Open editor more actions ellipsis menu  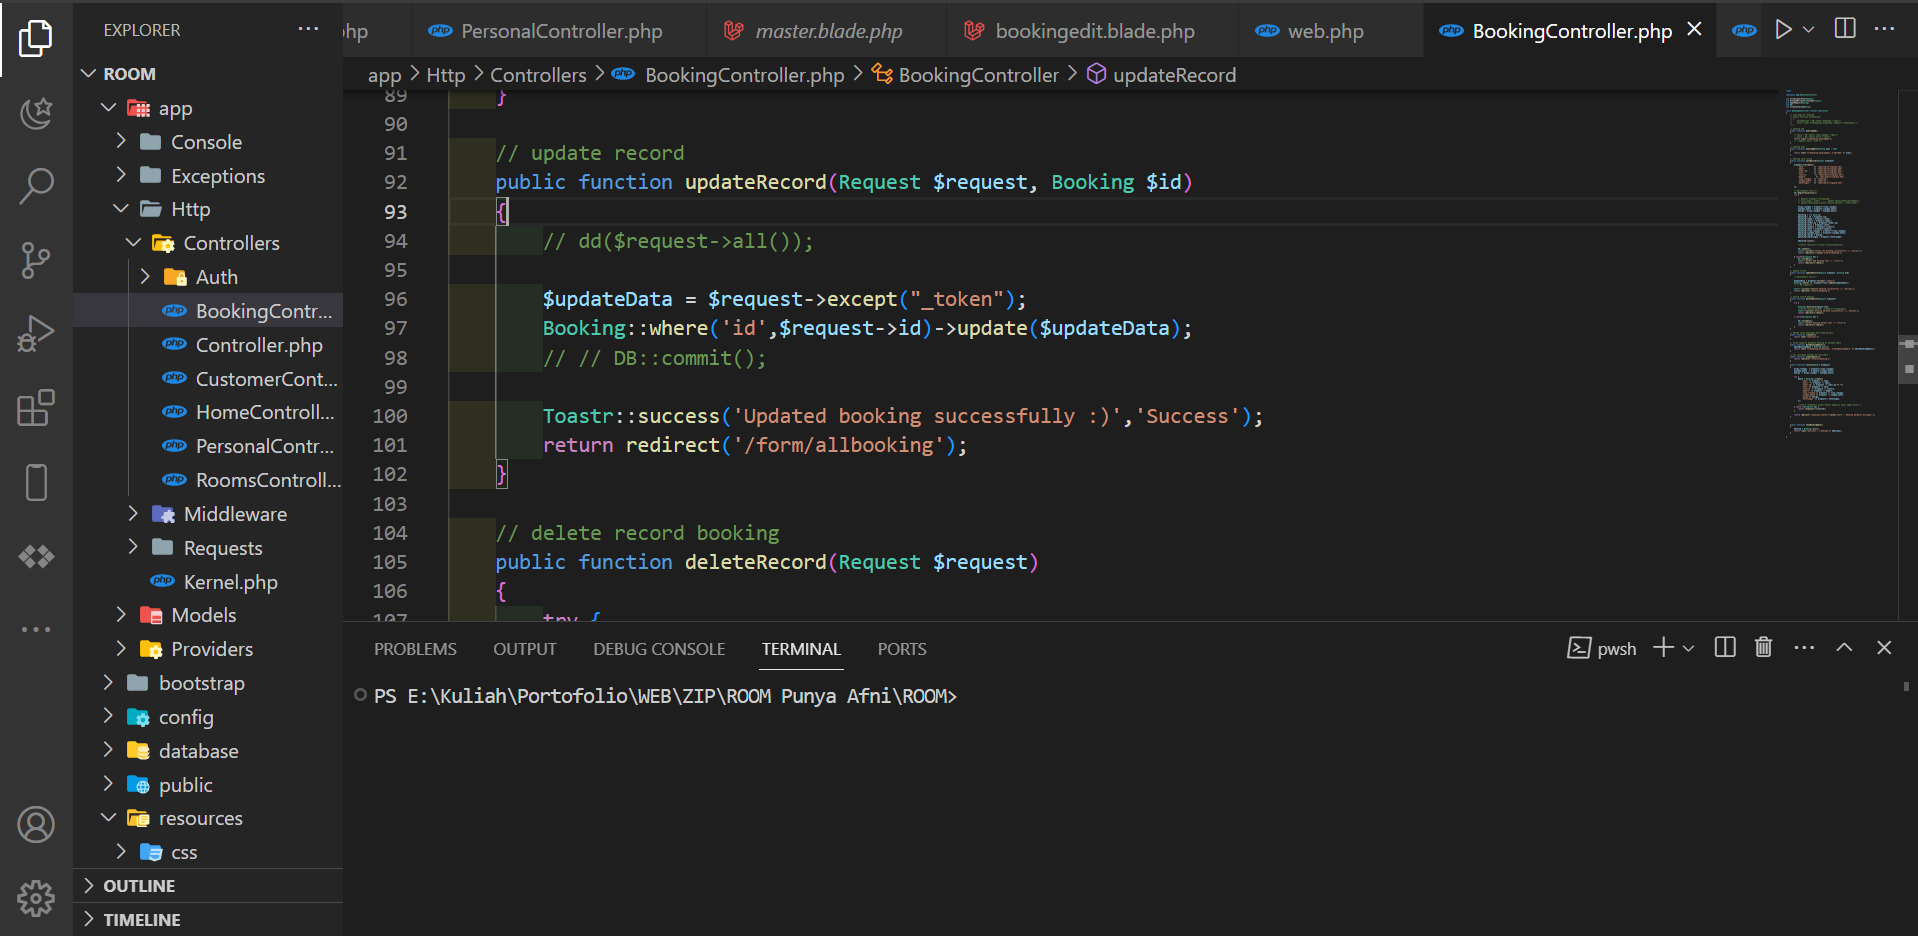(1885, 29)
